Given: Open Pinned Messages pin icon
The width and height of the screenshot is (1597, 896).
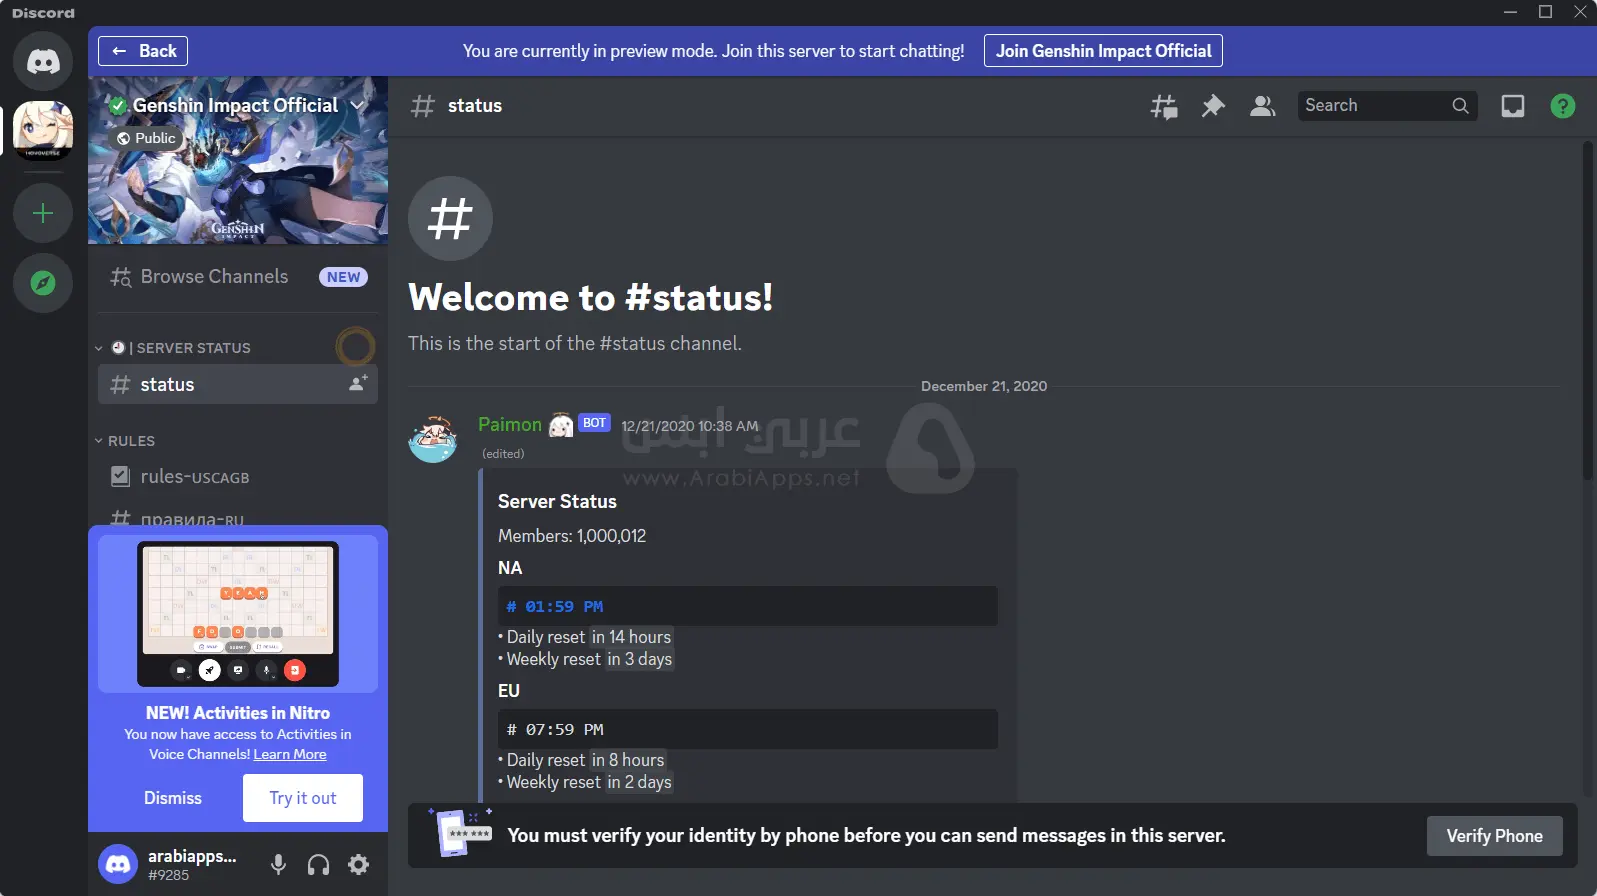Looking at the screenshot, I should (x=1213, y=106).
